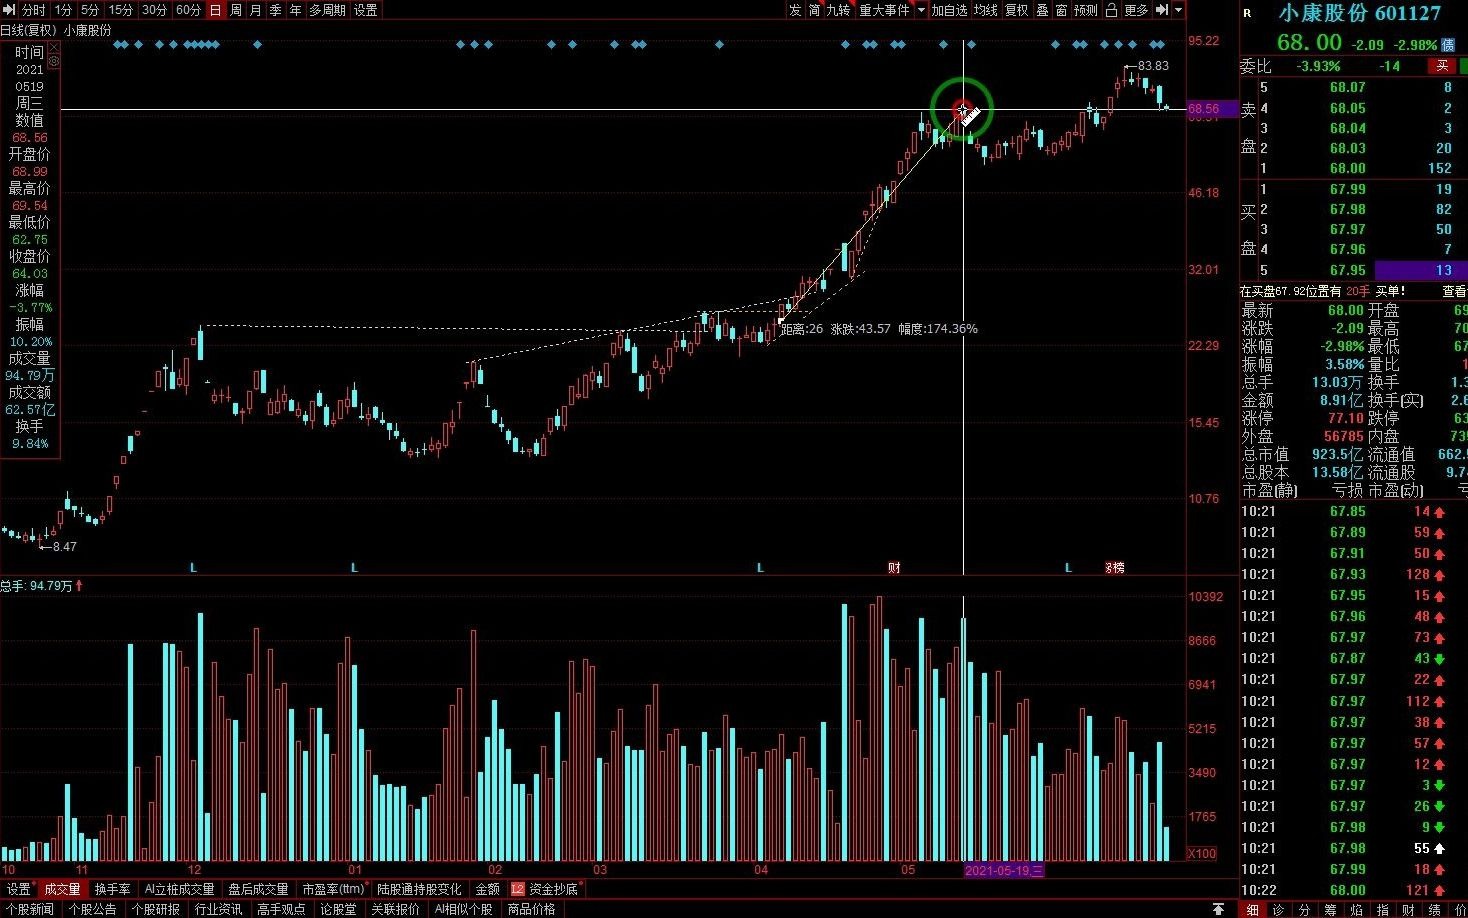
Task: Open 高手观点 bottom tab
Action: point(281,909)
